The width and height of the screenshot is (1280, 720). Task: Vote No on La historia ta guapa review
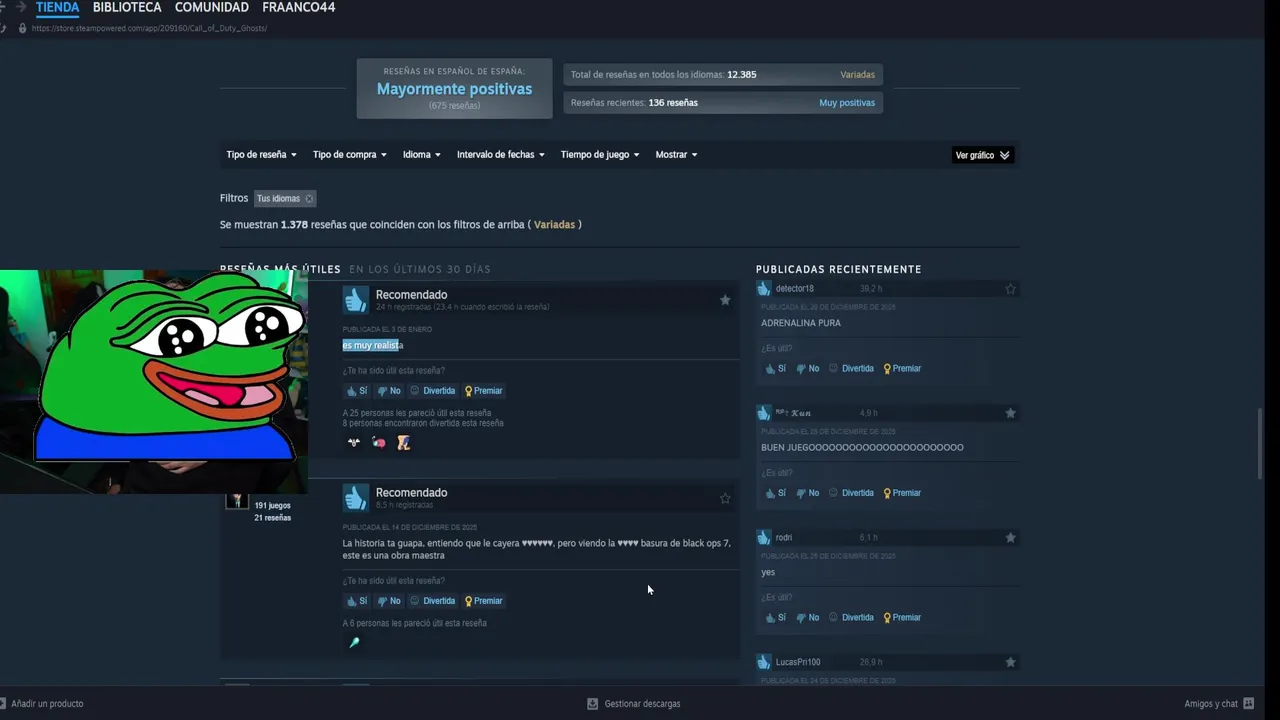389,601
